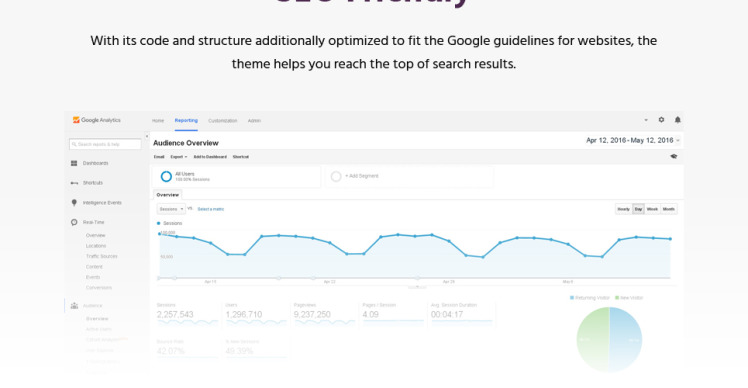Viewport: 748px width, 388px height.
Task: Click the Add Segment circle
Action: click(x=336, y=177)
